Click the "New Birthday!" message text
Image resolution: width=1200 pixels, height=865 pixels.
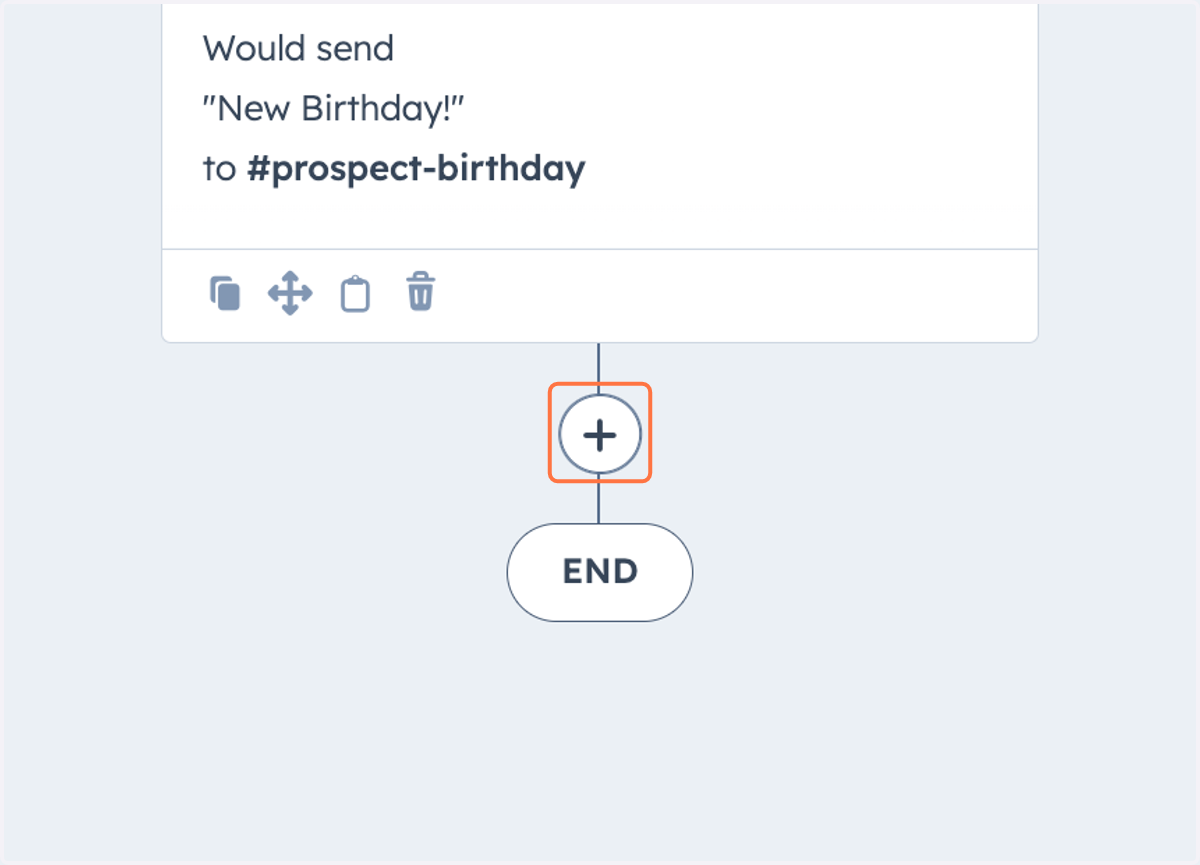click(333, 108)
